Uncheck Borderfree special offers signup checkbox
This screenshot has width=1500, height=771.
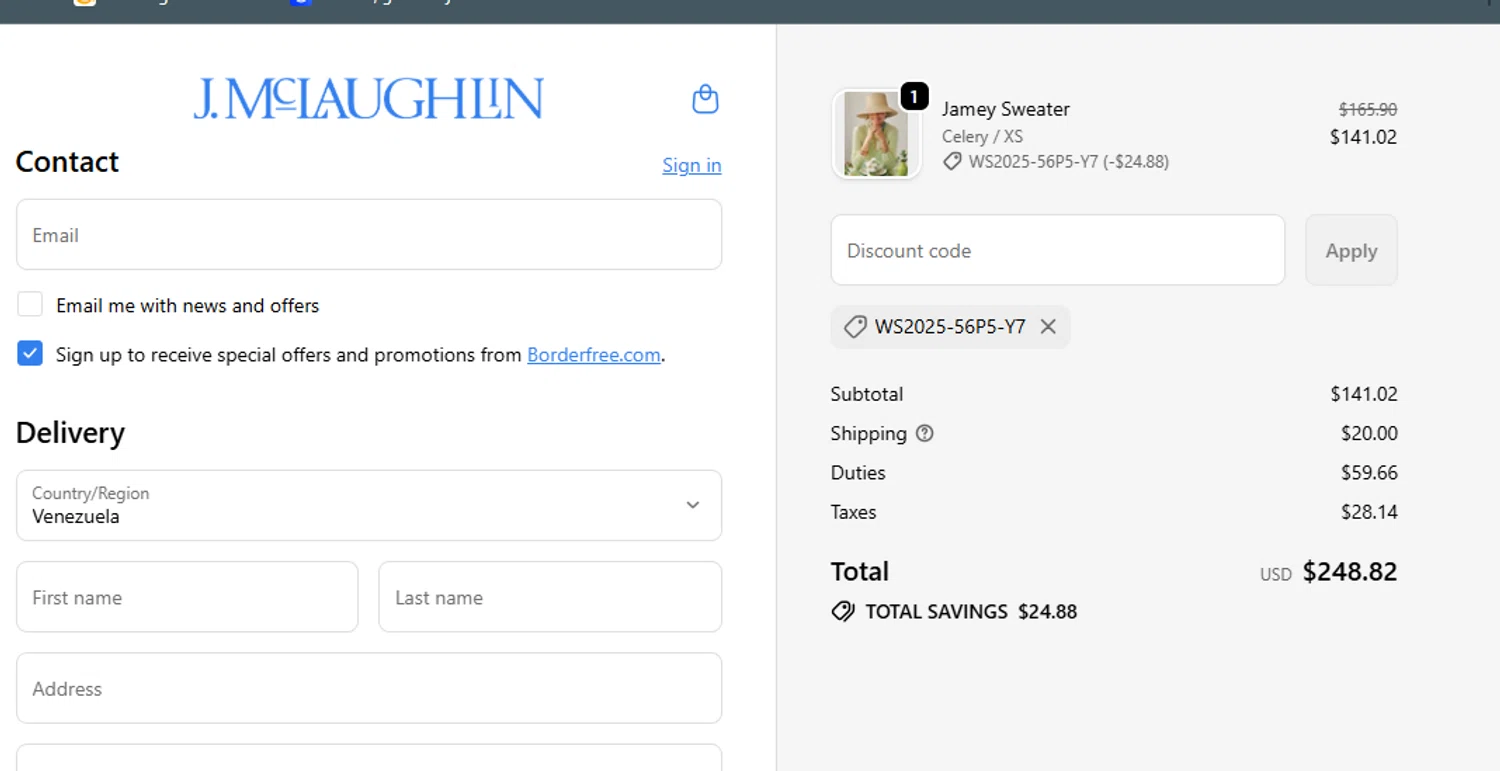(30, 354)
